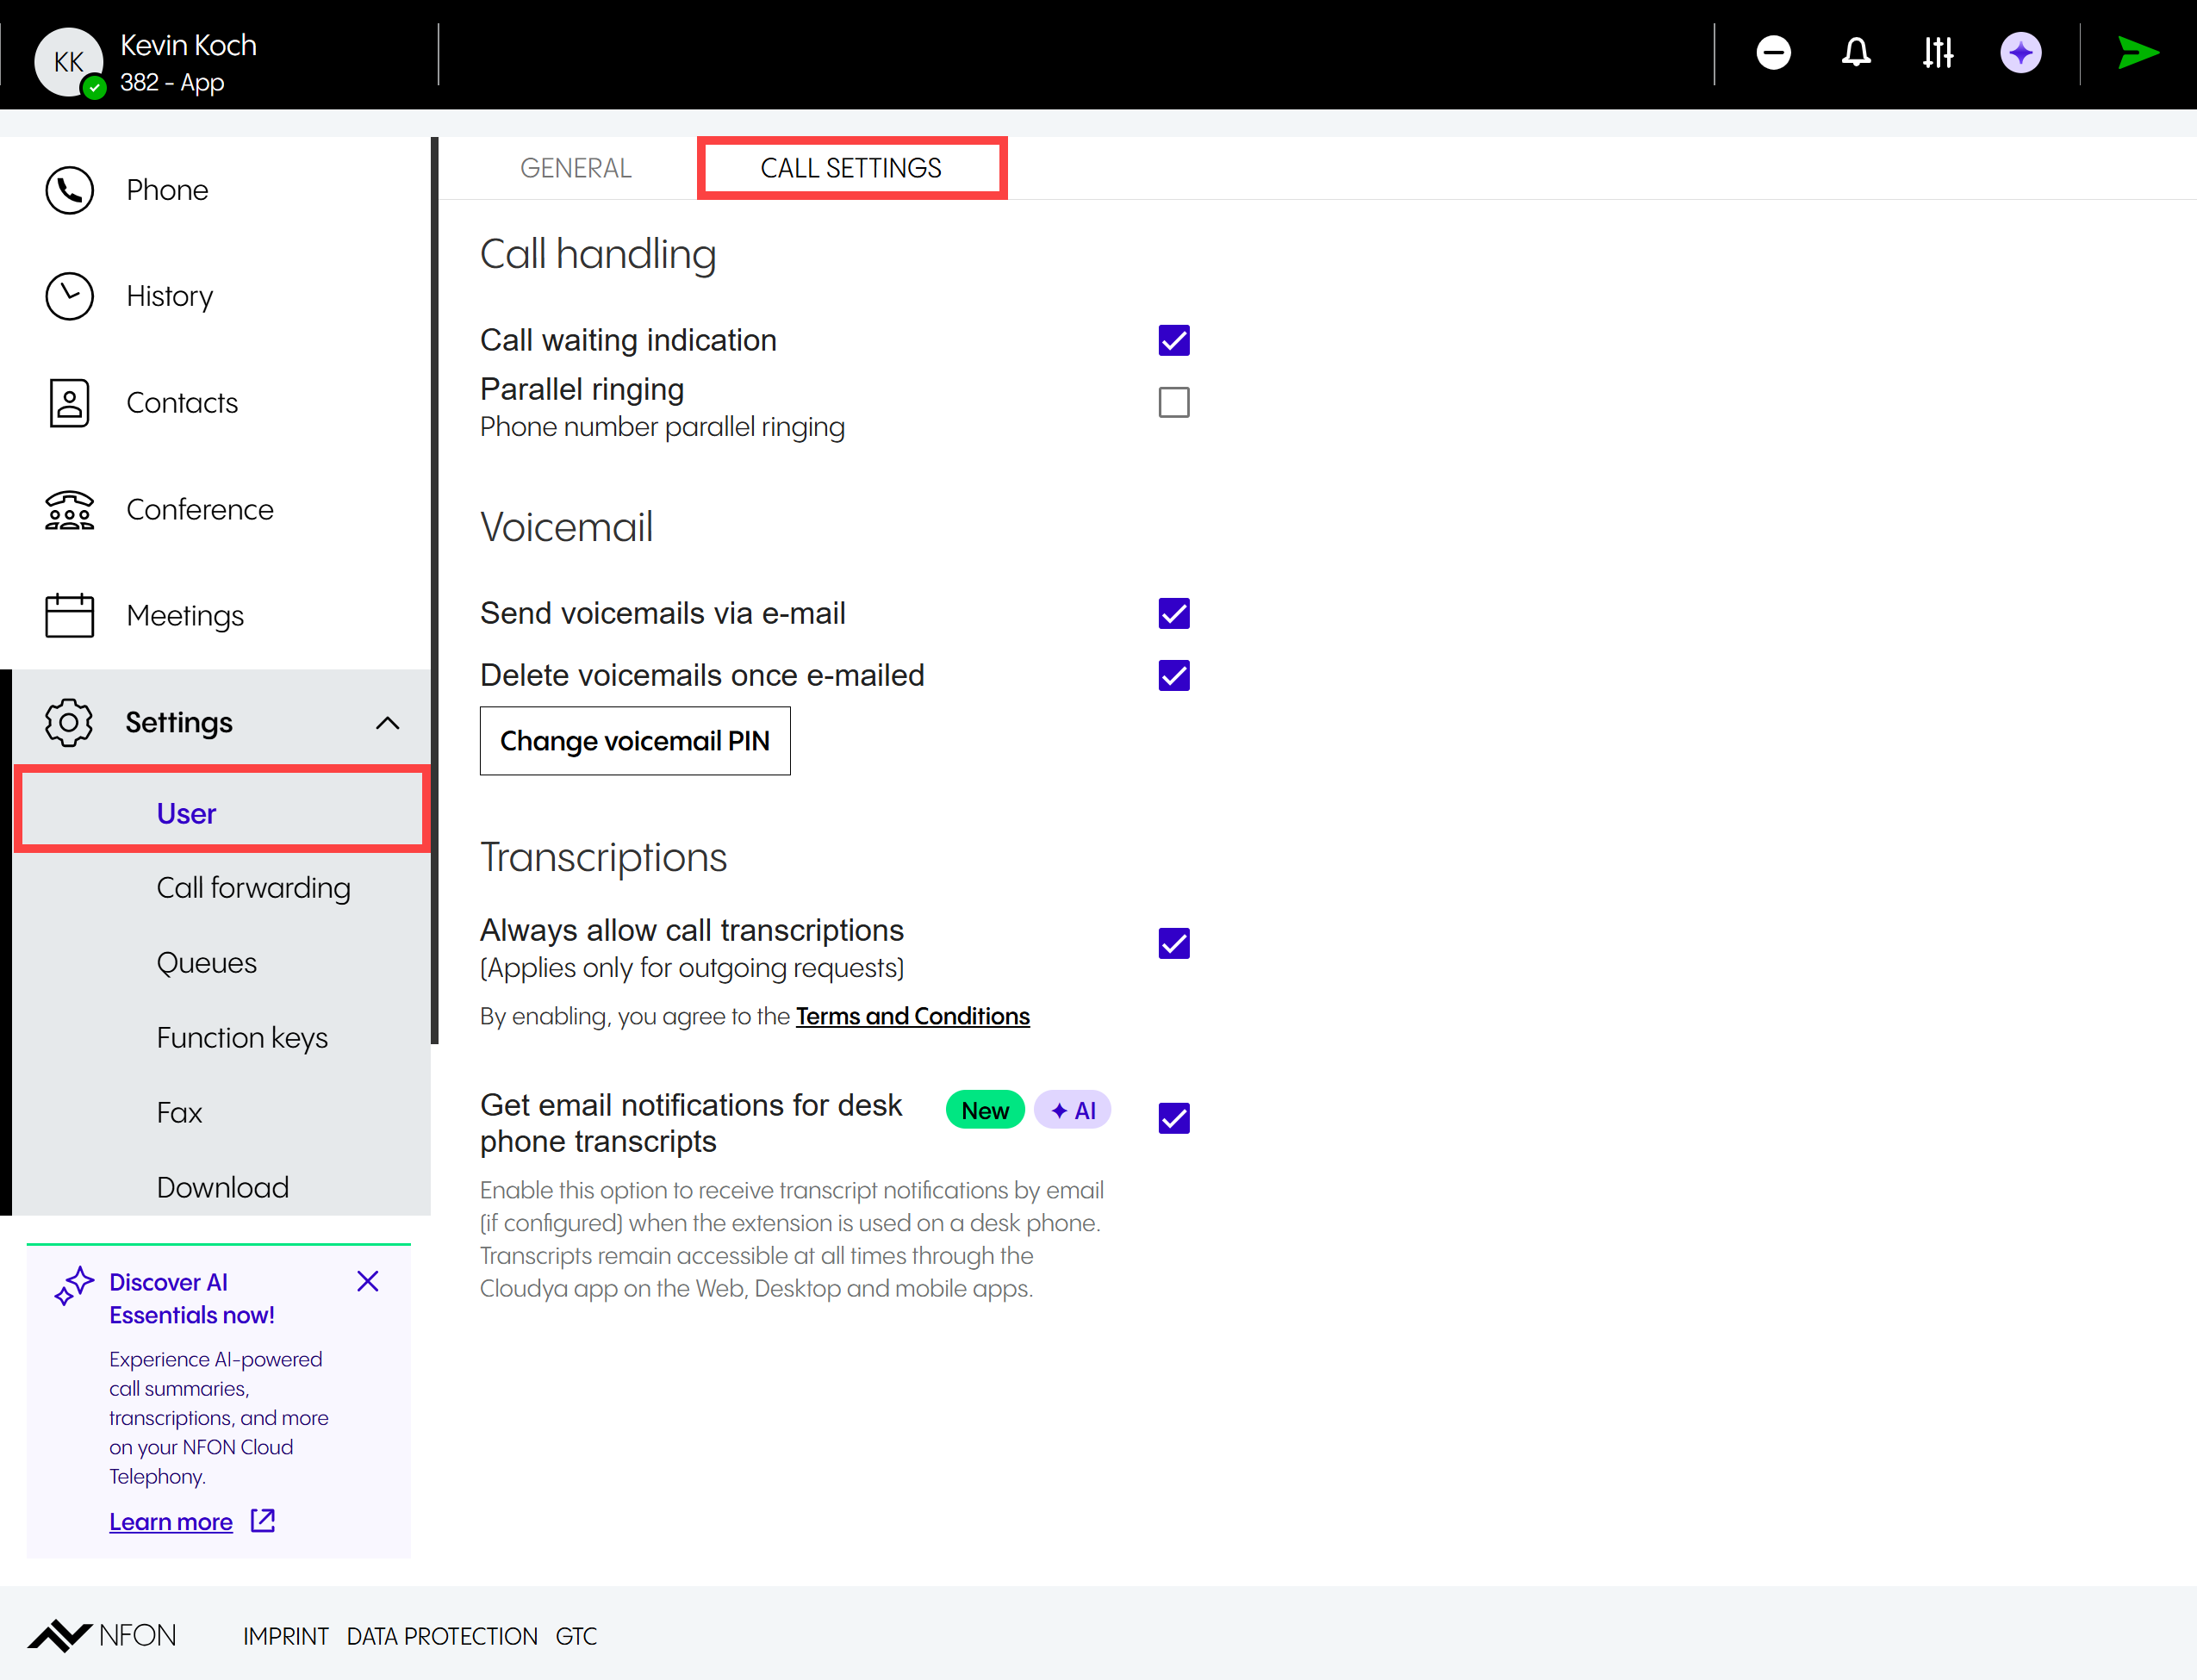Open the purple AI sparkle icon
Image resolution: width=2197 pixels, height=1680 pixels.
(2021, 53)
